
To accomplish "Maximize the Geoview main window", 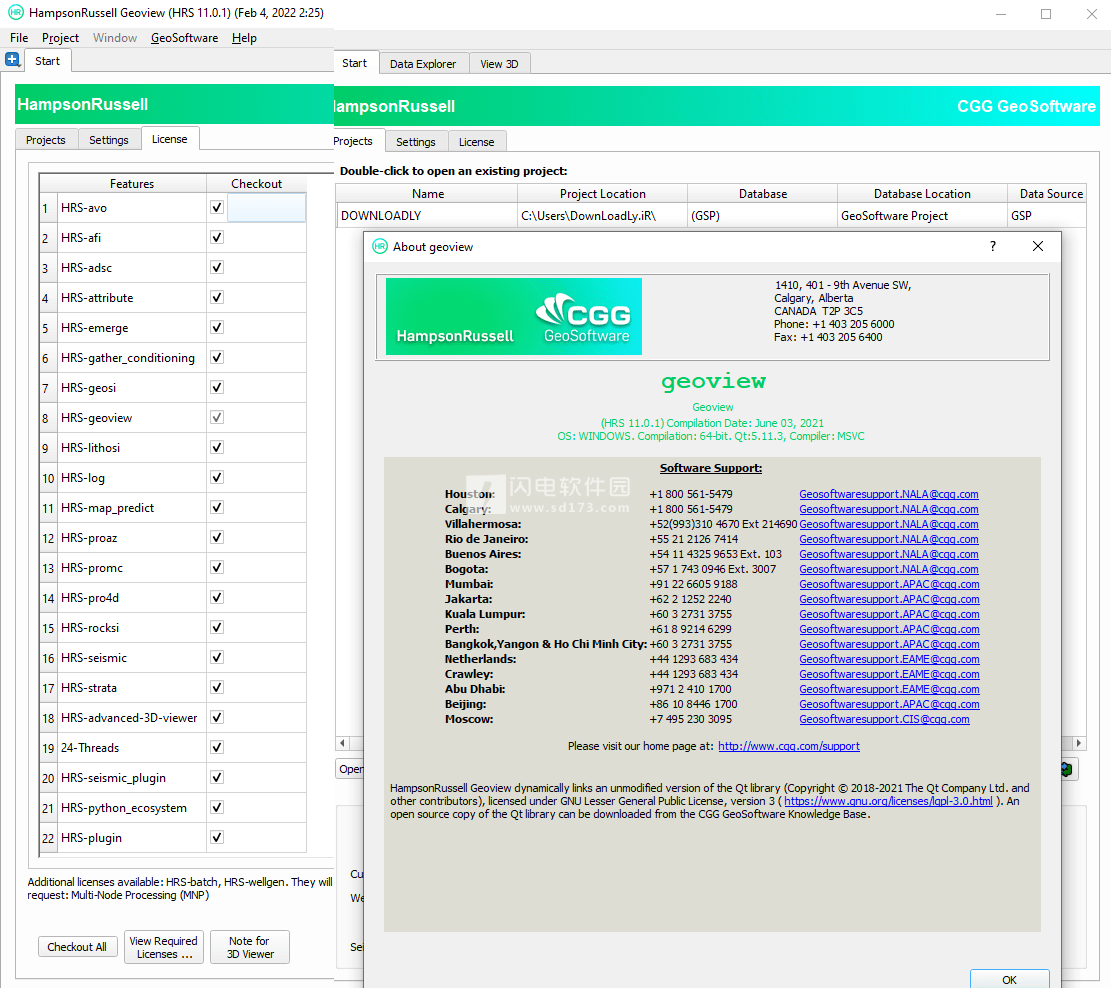I will click(1046, 13).
